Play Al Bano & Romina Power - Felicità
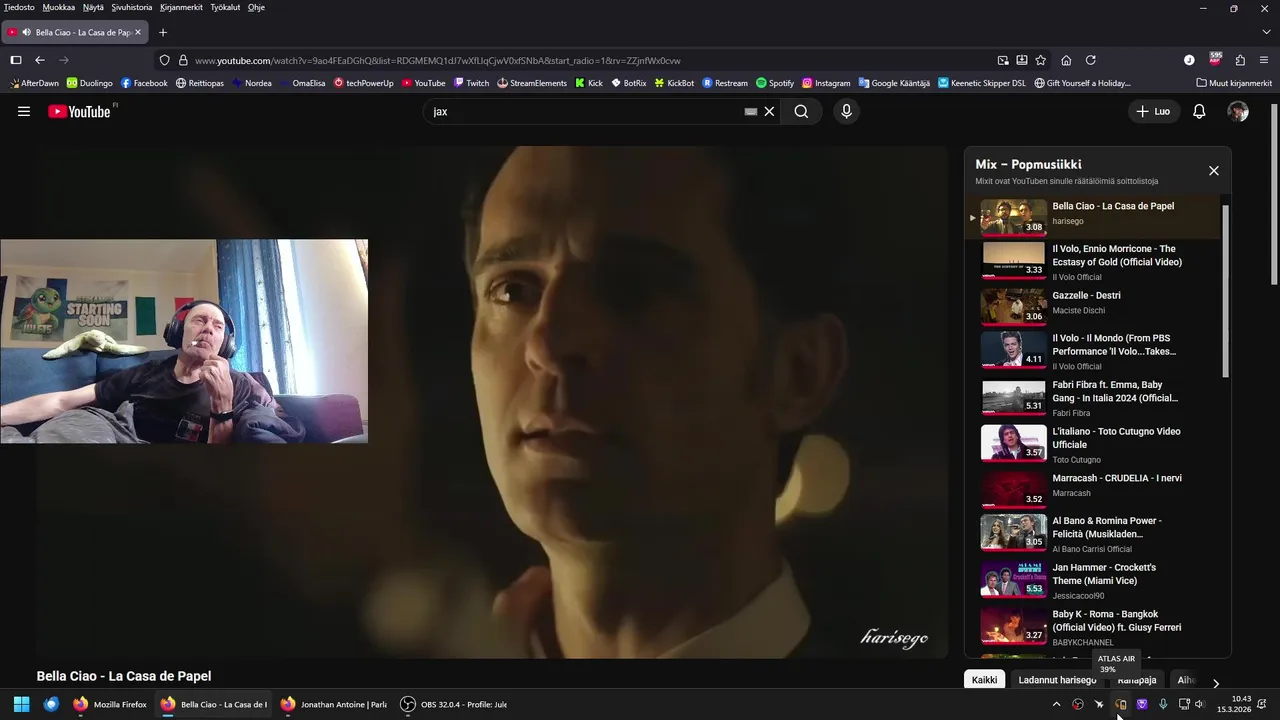The image size is (1280, 720). (1092, 533)
